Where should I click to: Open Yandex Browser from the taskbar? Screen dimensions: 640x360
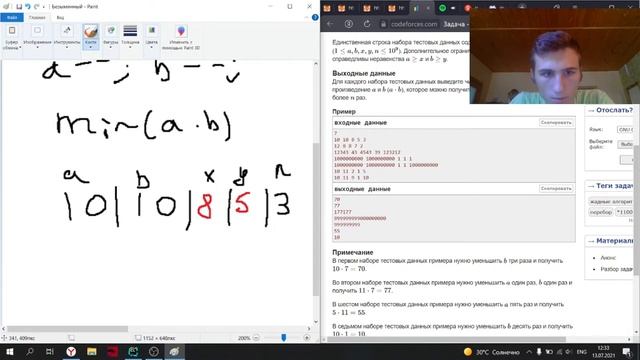pyautogui.click(x=71, y=352)
